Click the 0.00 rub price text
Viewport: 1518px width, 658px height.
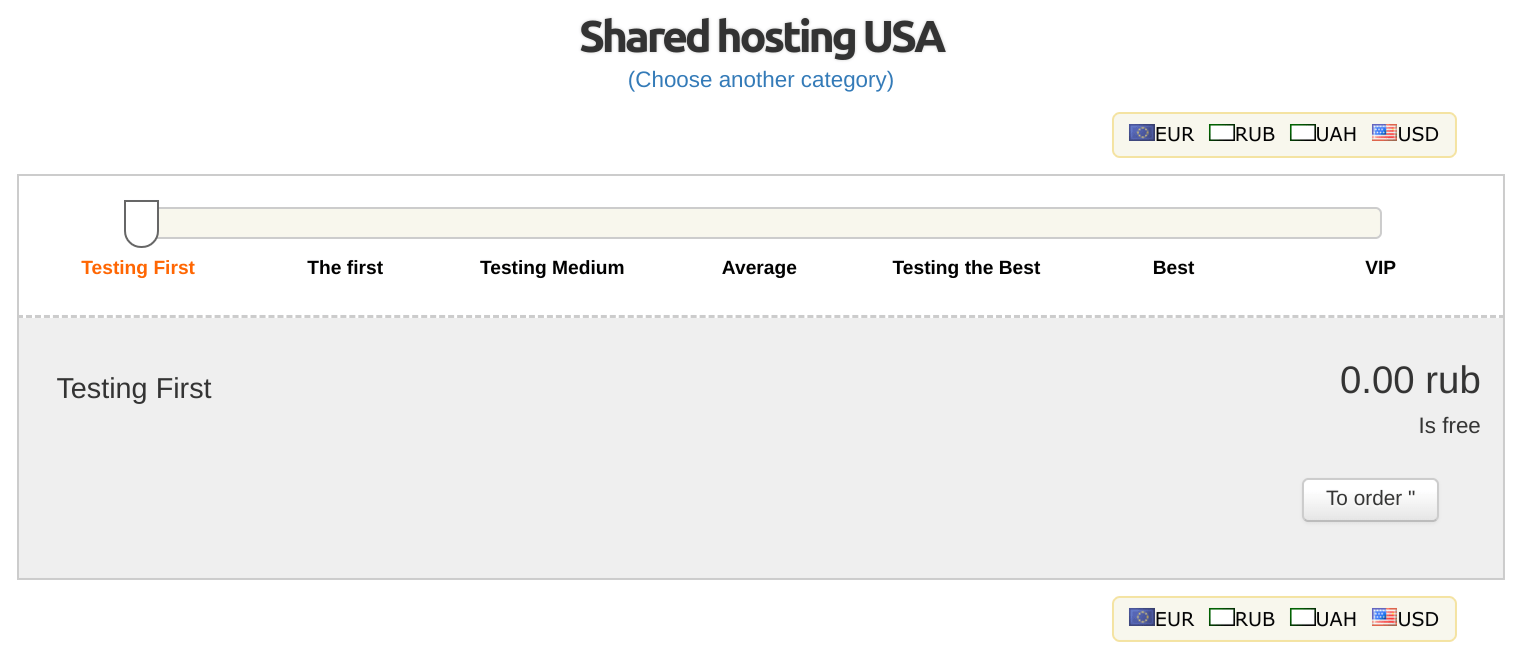(1410, 380)
